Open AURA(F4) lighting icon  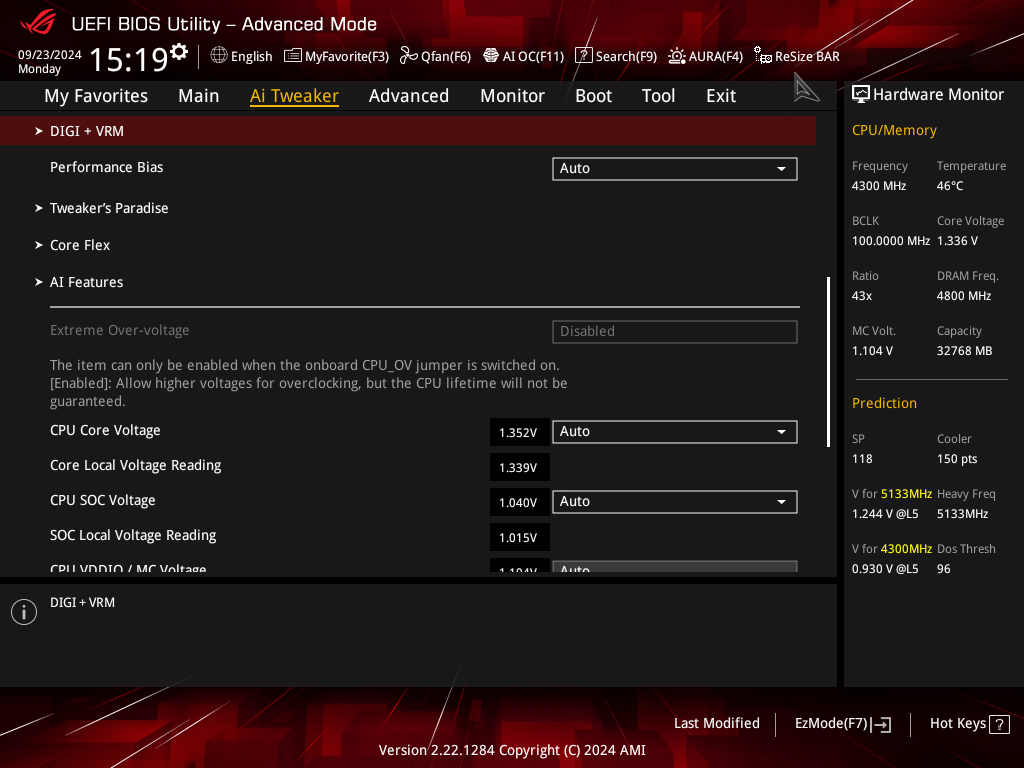(x=677, y=56)
